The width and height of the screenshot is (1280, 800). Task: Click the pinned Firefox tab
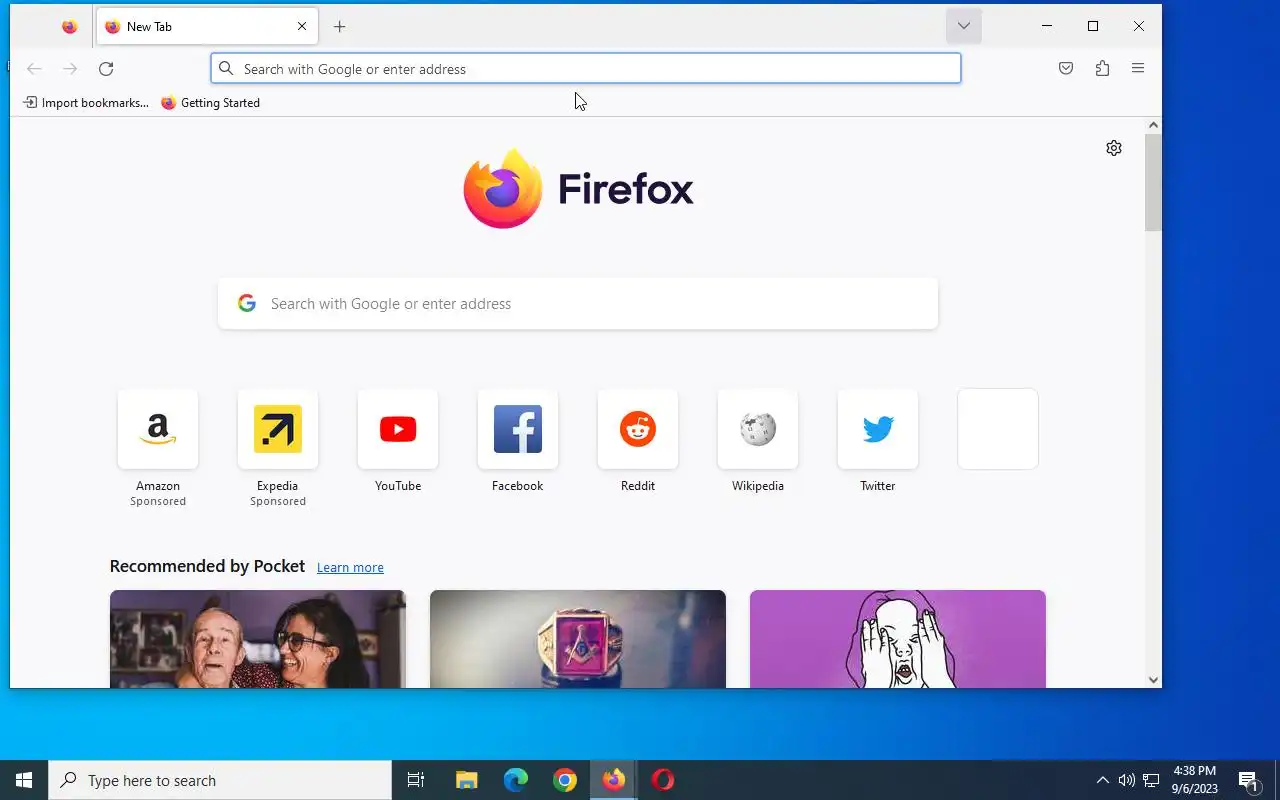[69, 27]
